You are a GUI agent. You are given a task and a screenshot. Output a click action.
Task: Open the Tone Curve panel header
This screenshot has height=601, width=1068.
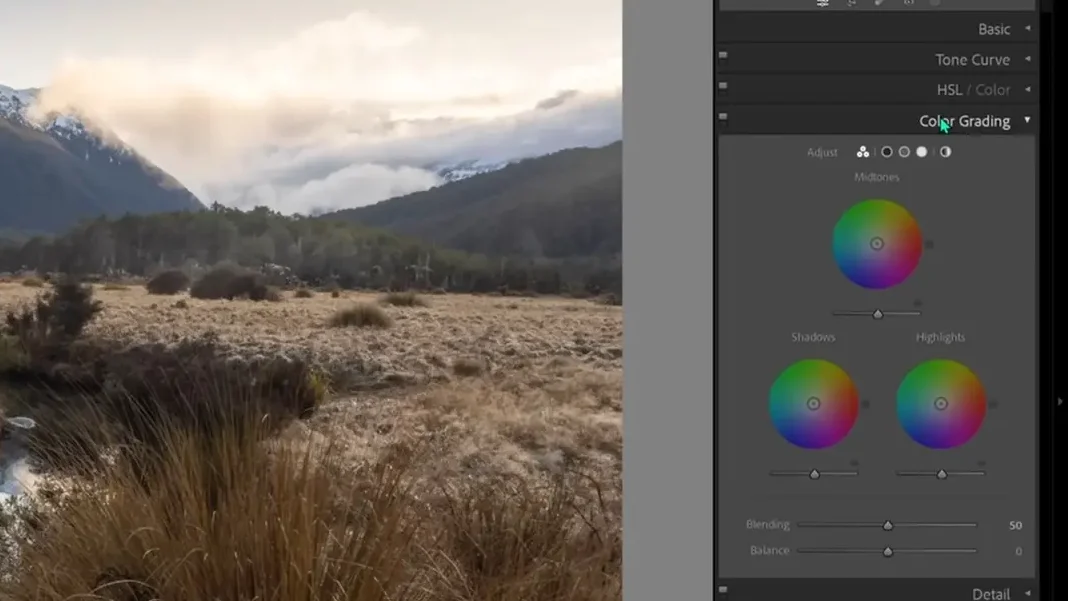[876, 59]
